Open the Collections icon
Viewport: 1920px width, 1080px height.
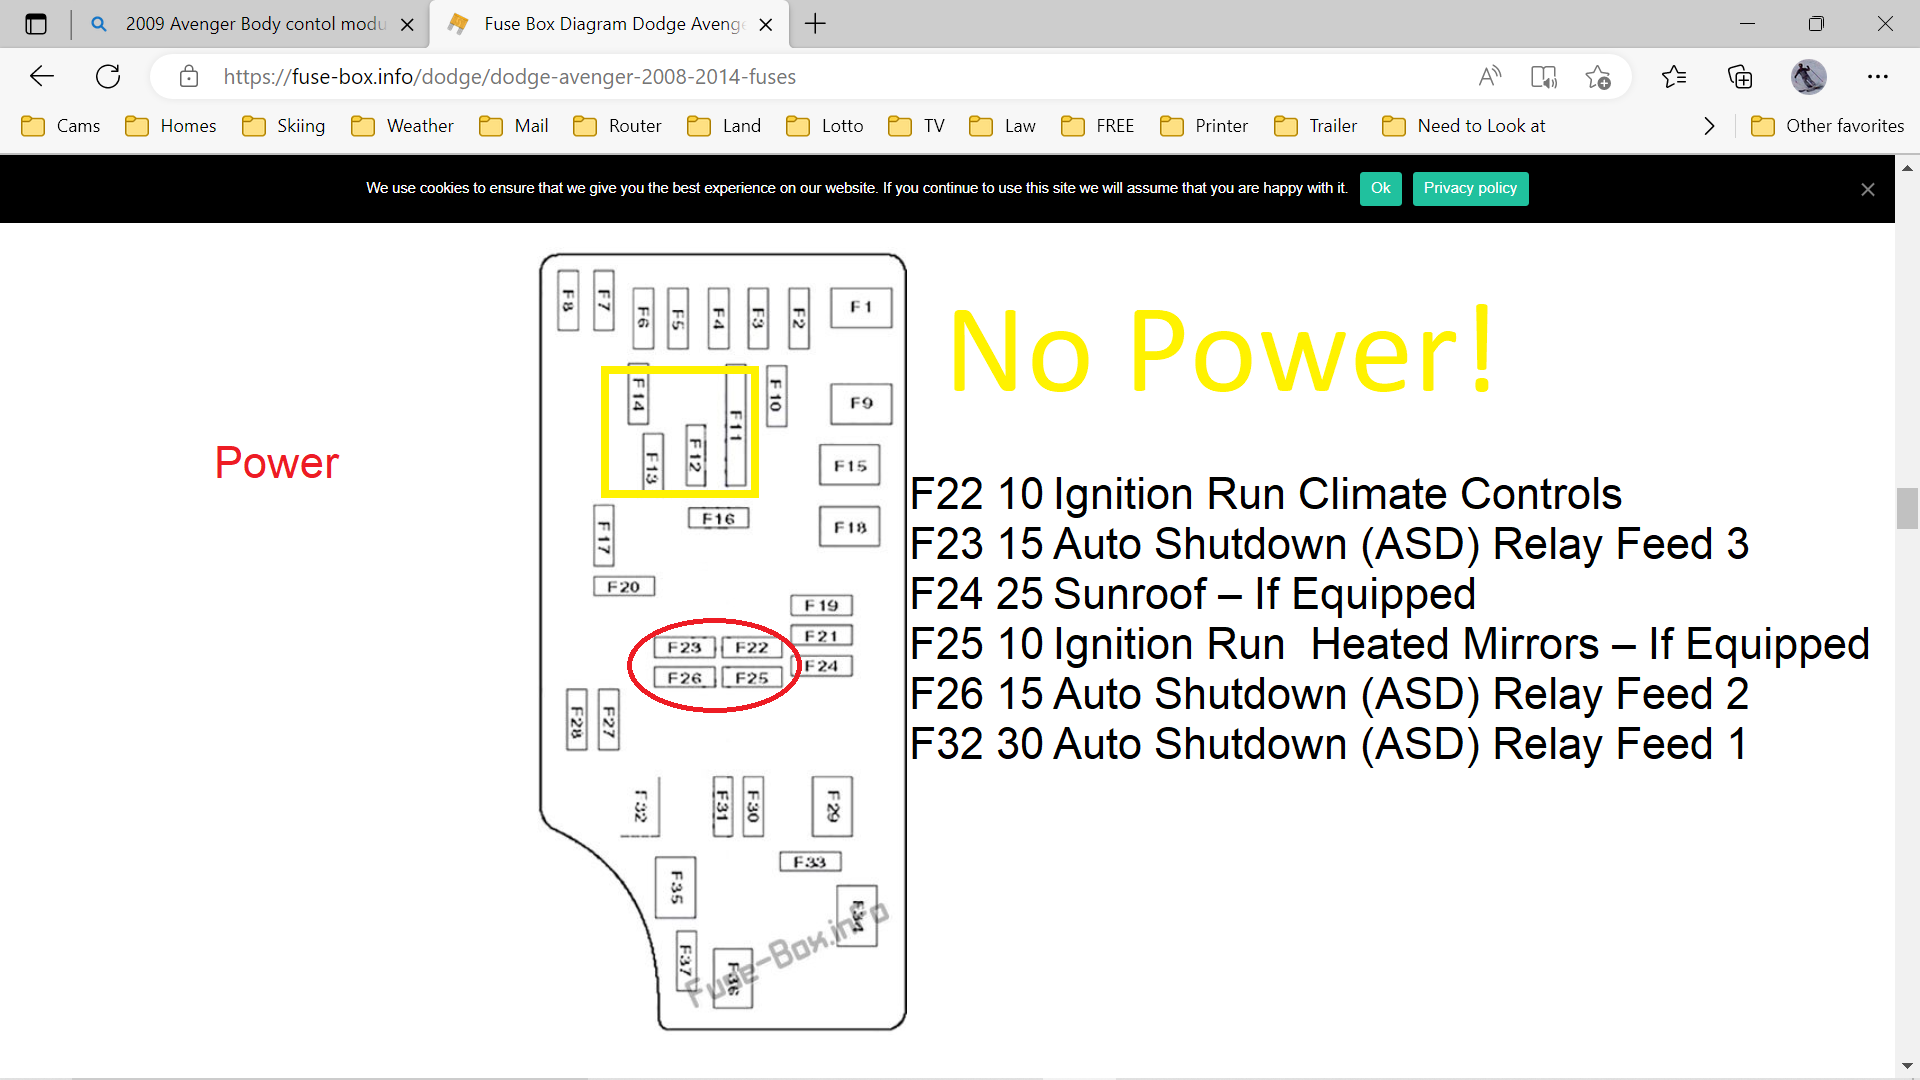[1740, 76]
